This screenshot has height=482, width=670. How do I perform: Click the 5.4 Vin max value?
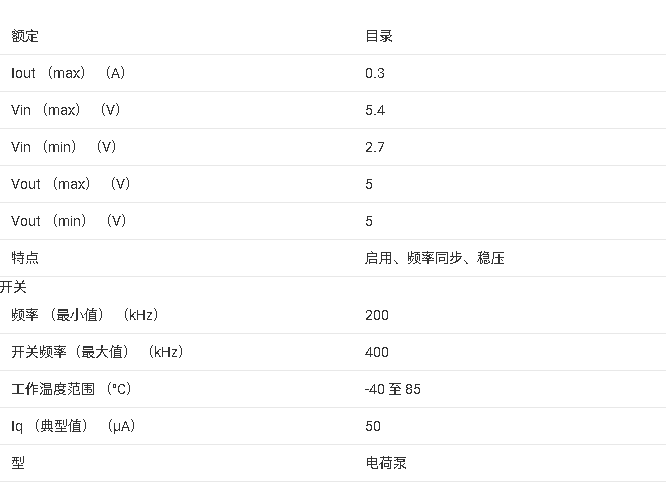(375, 110)
